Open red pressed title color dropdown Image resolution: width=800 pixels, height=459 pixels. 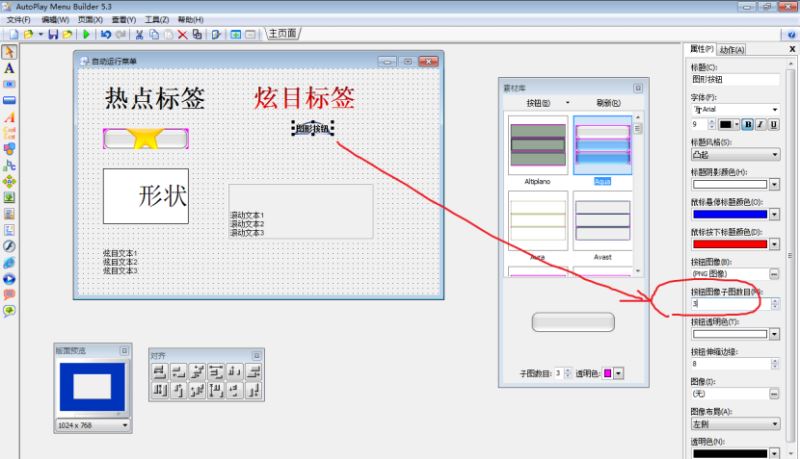(774, 244)
